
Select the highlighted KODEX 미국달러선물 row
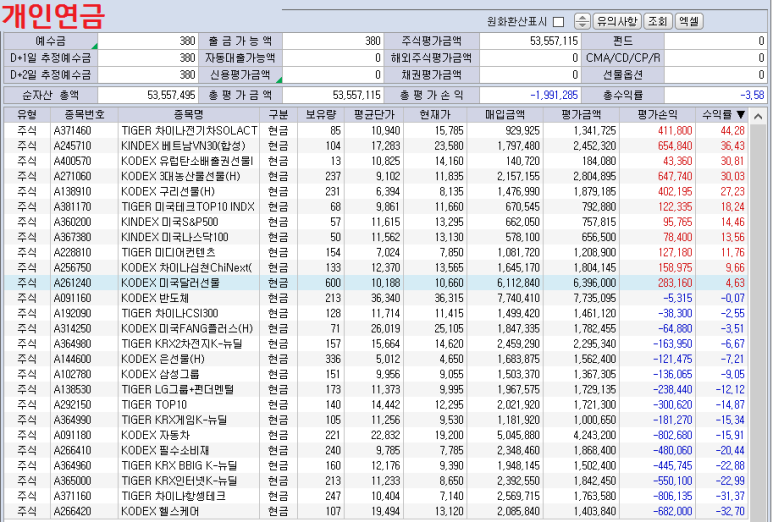[376, 283]
